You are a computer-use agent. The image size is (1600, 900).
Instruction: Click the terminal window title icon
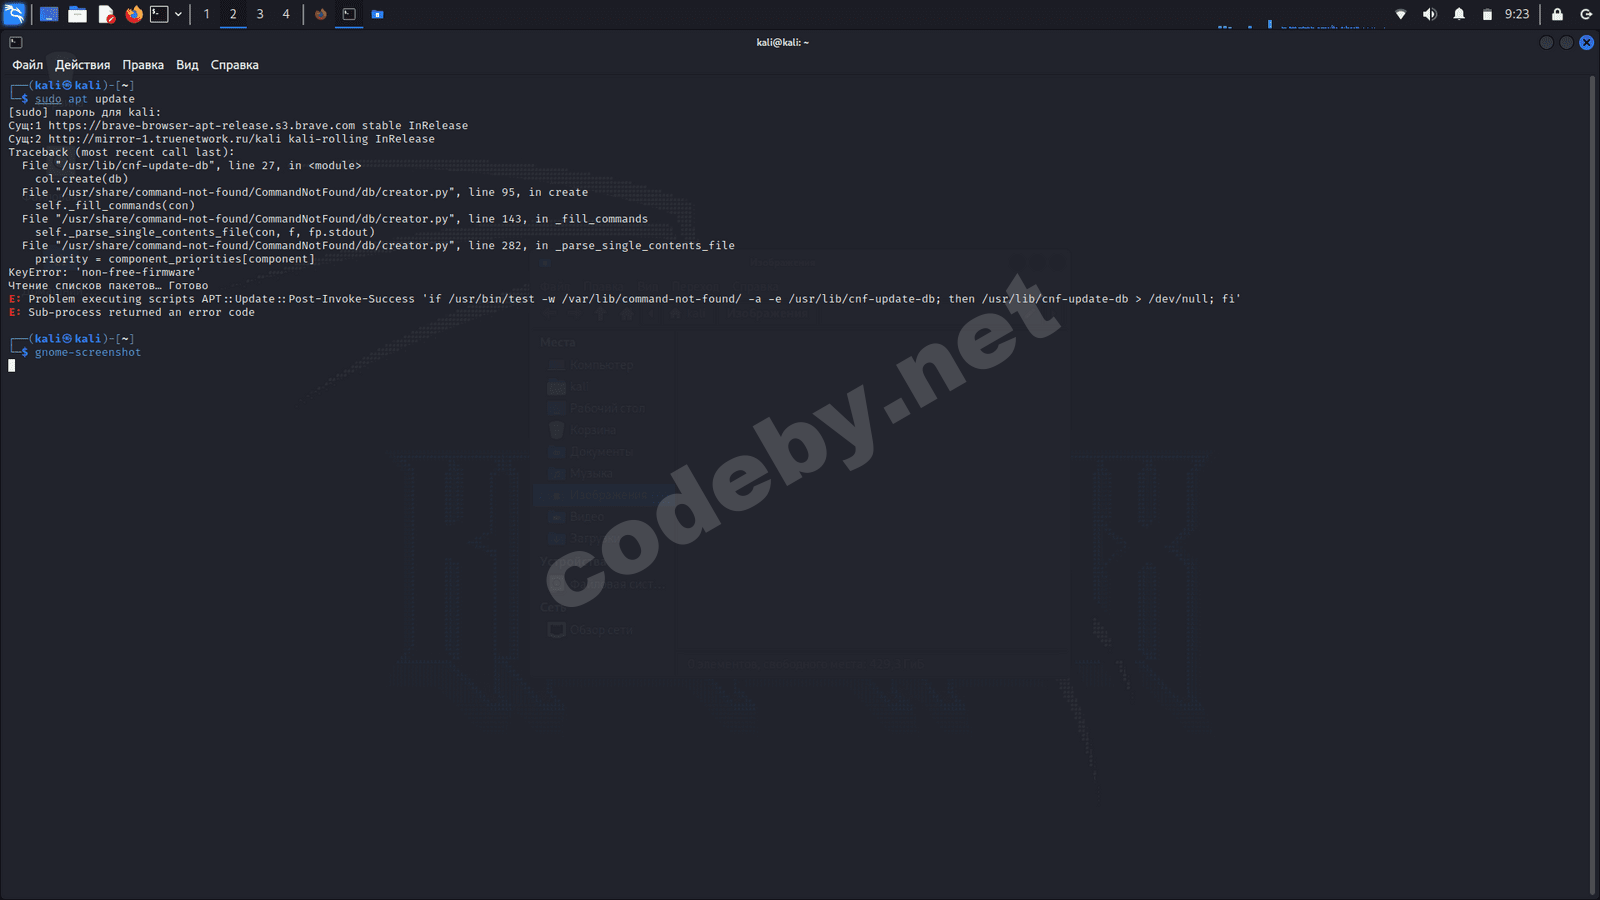[x=16, y=42]
